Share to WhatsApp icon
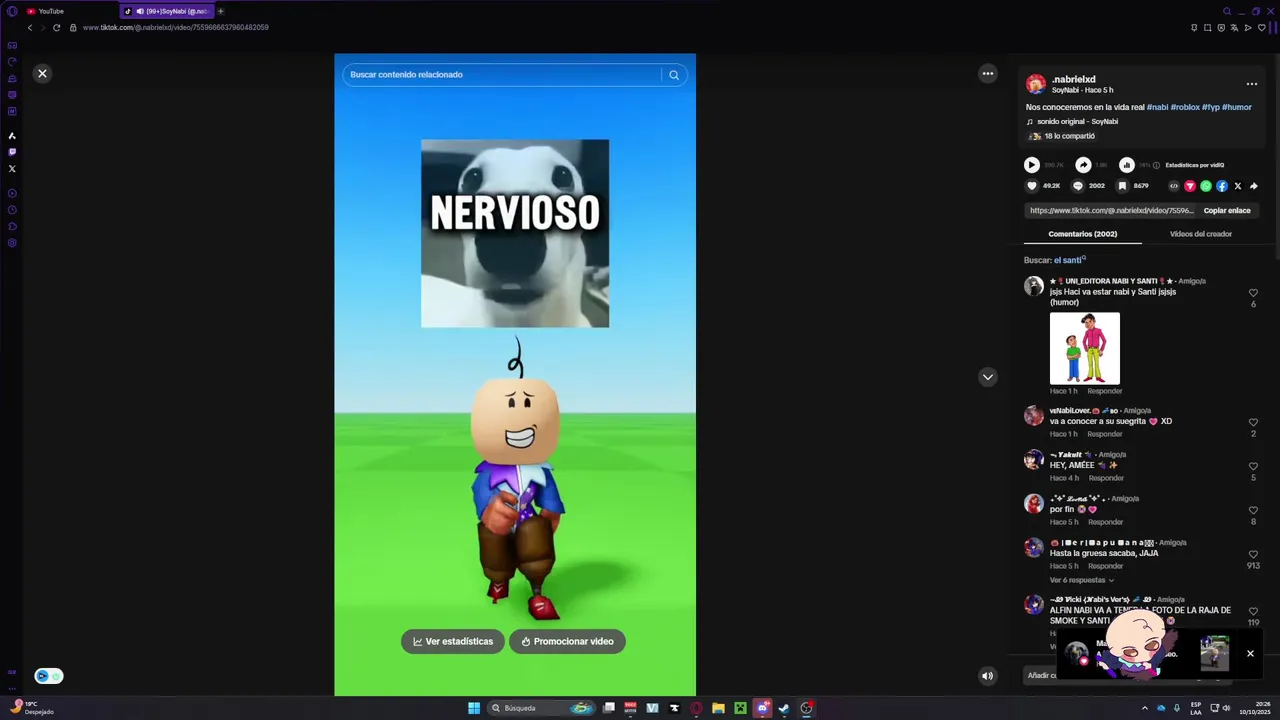This screenshot has width=1280, height=720. click(x=1206, y=186)
